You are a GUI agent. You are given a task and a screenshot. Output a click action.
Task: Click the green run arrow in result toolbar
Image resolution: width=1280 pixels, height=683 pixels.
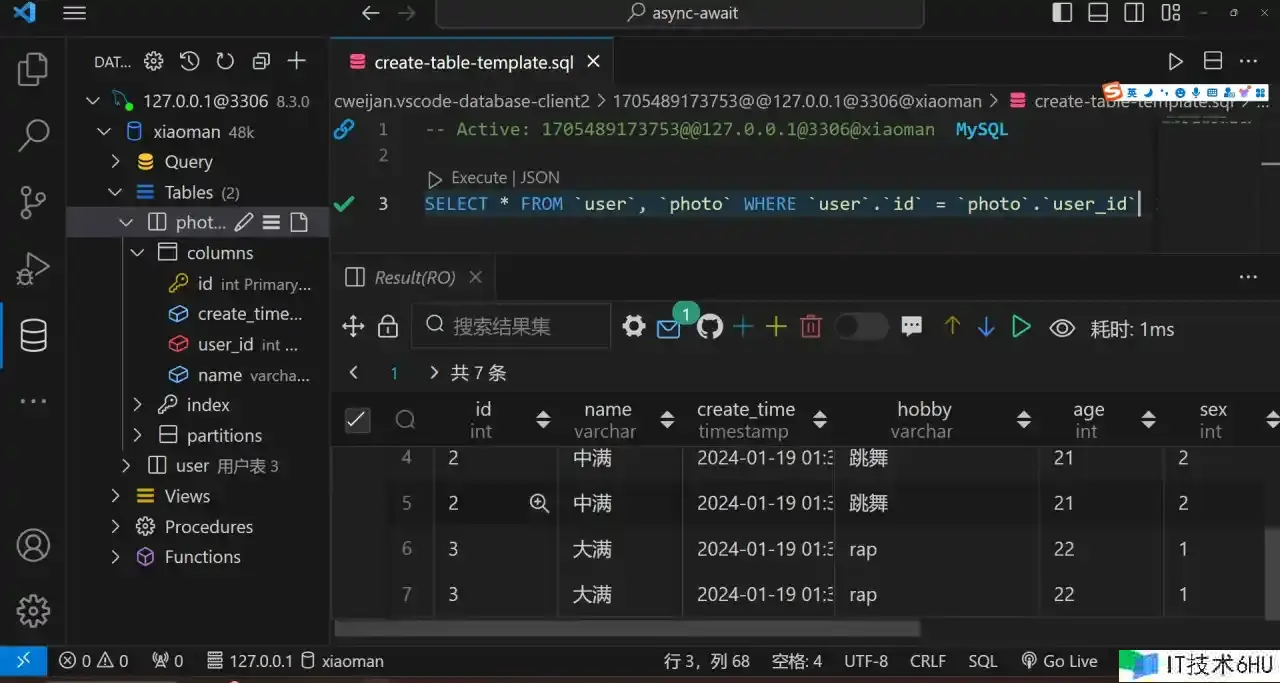pos(1020,327)
